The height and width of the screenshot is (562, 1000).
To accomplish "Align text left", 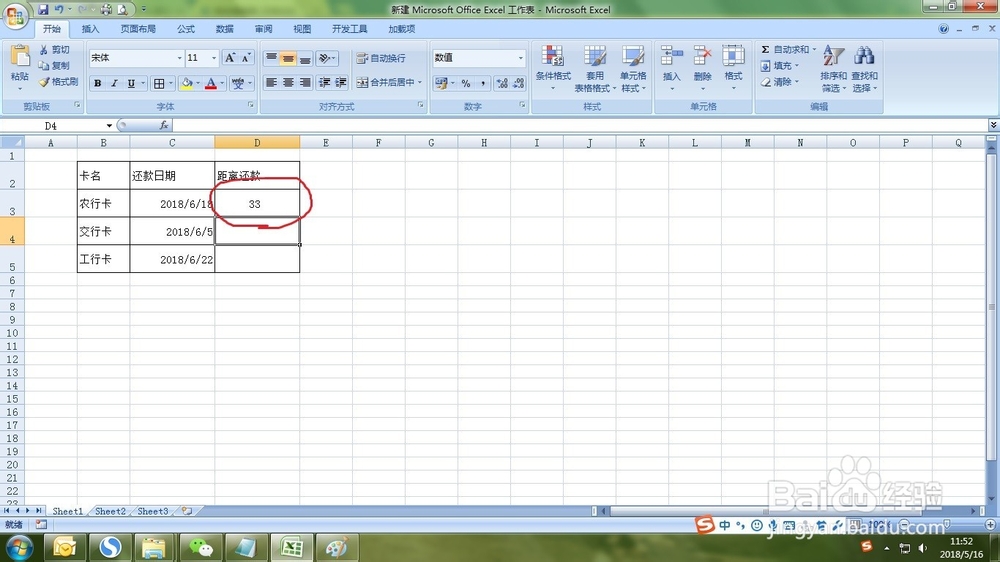I will pos(271,82).
